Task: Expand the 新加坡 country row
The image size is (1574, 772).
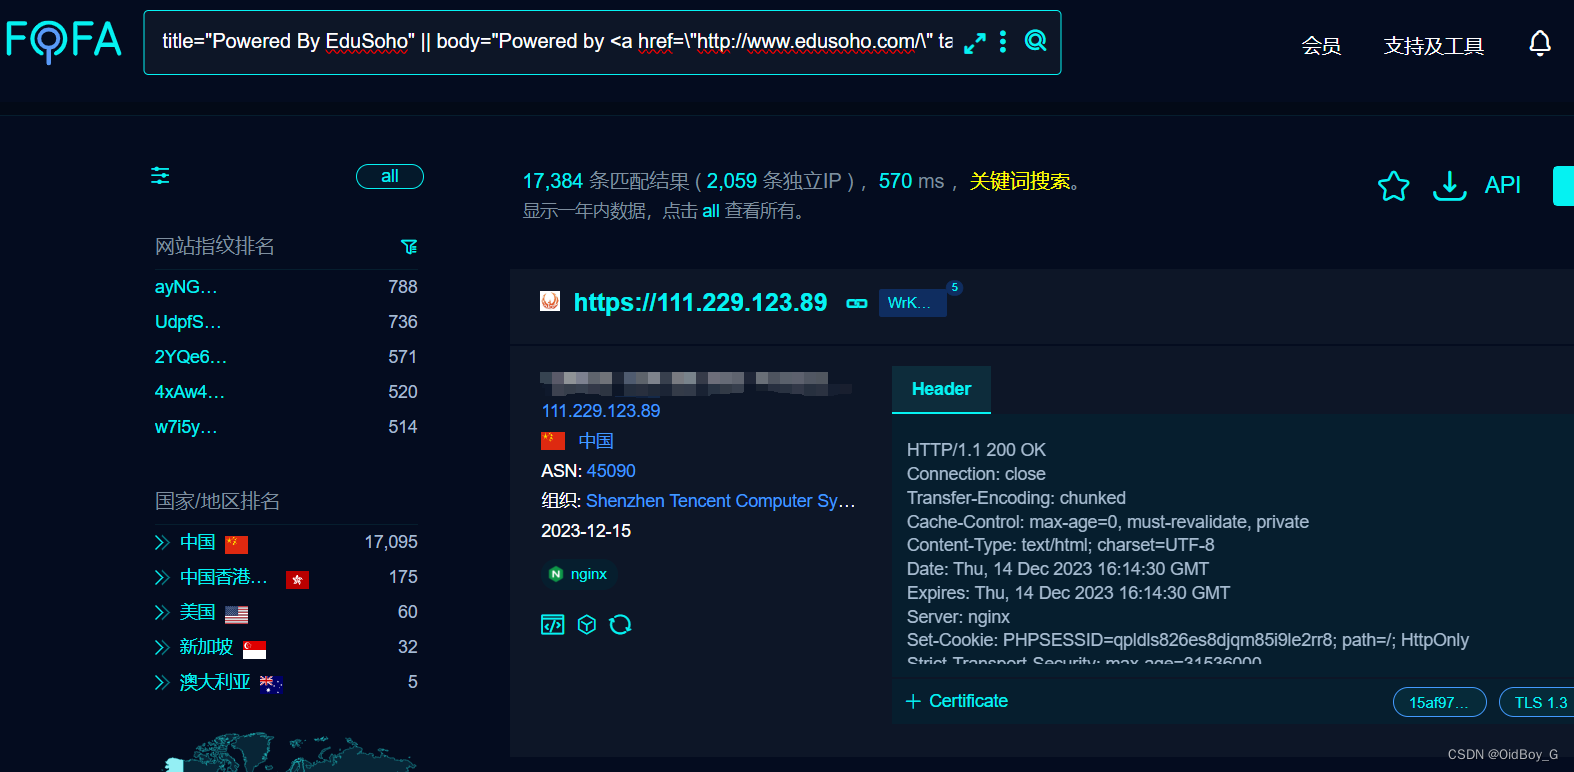Action: pos(162,648)
